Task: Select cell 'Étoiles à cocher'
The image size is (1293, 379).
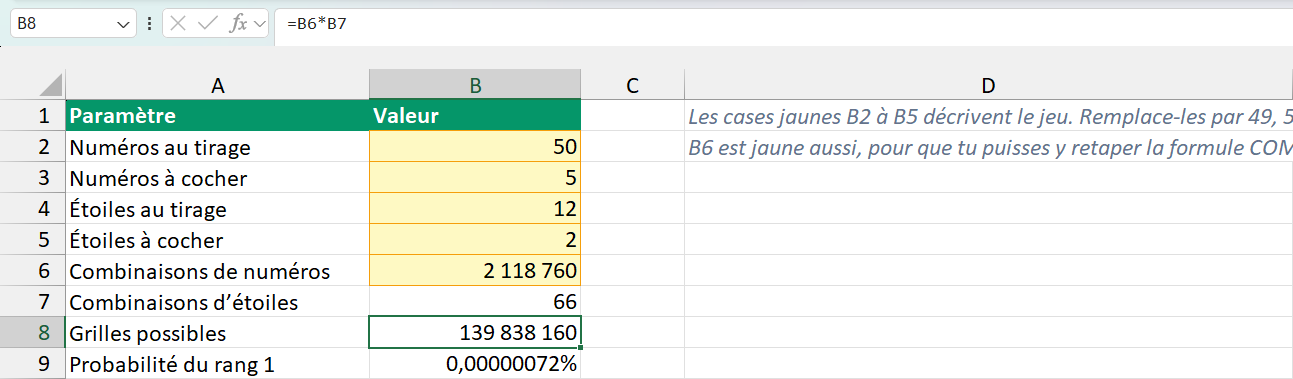Action: pos(217,240)
